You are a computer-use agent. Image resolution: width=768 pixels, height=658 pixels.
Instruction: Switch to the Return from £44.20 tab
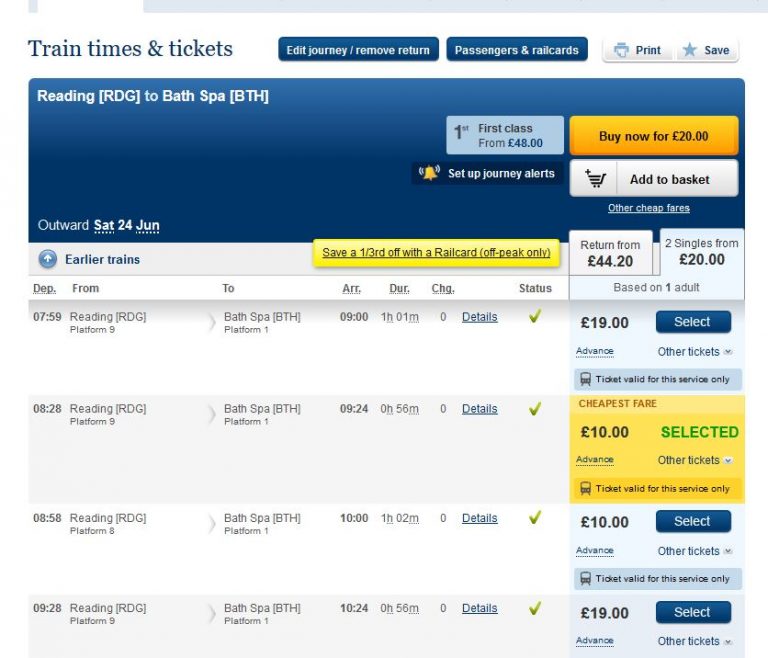coord(610,253)
